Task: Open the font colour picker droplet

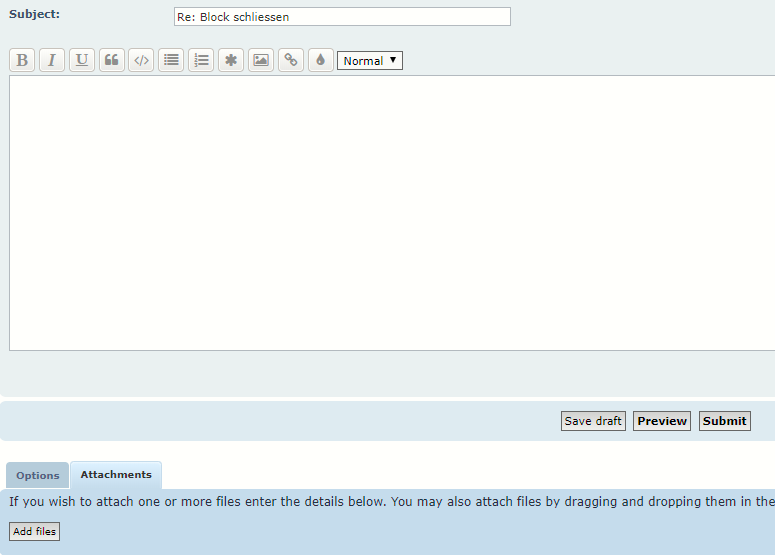Action: pos(320,60)
